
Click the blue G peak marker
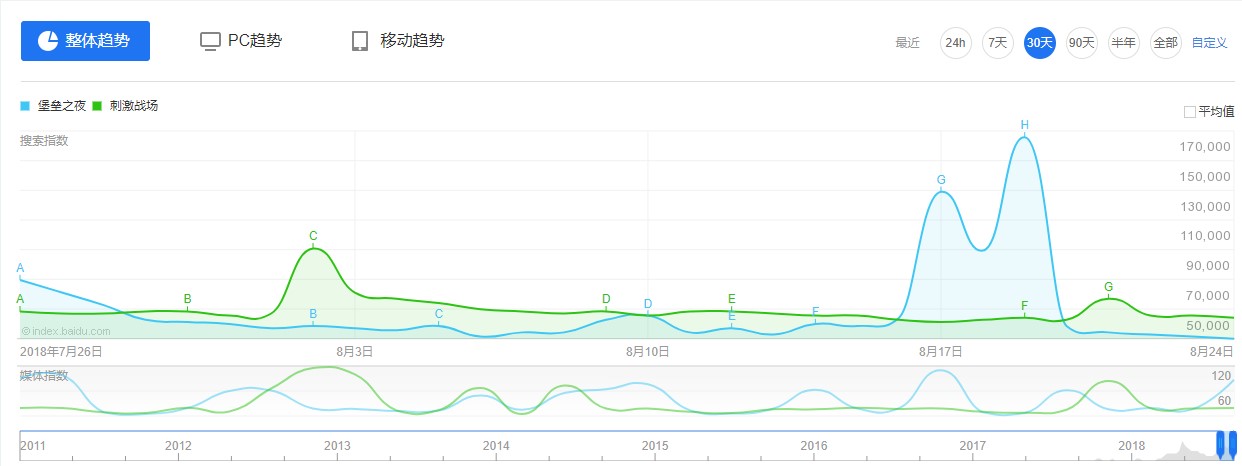coord(941,180)
